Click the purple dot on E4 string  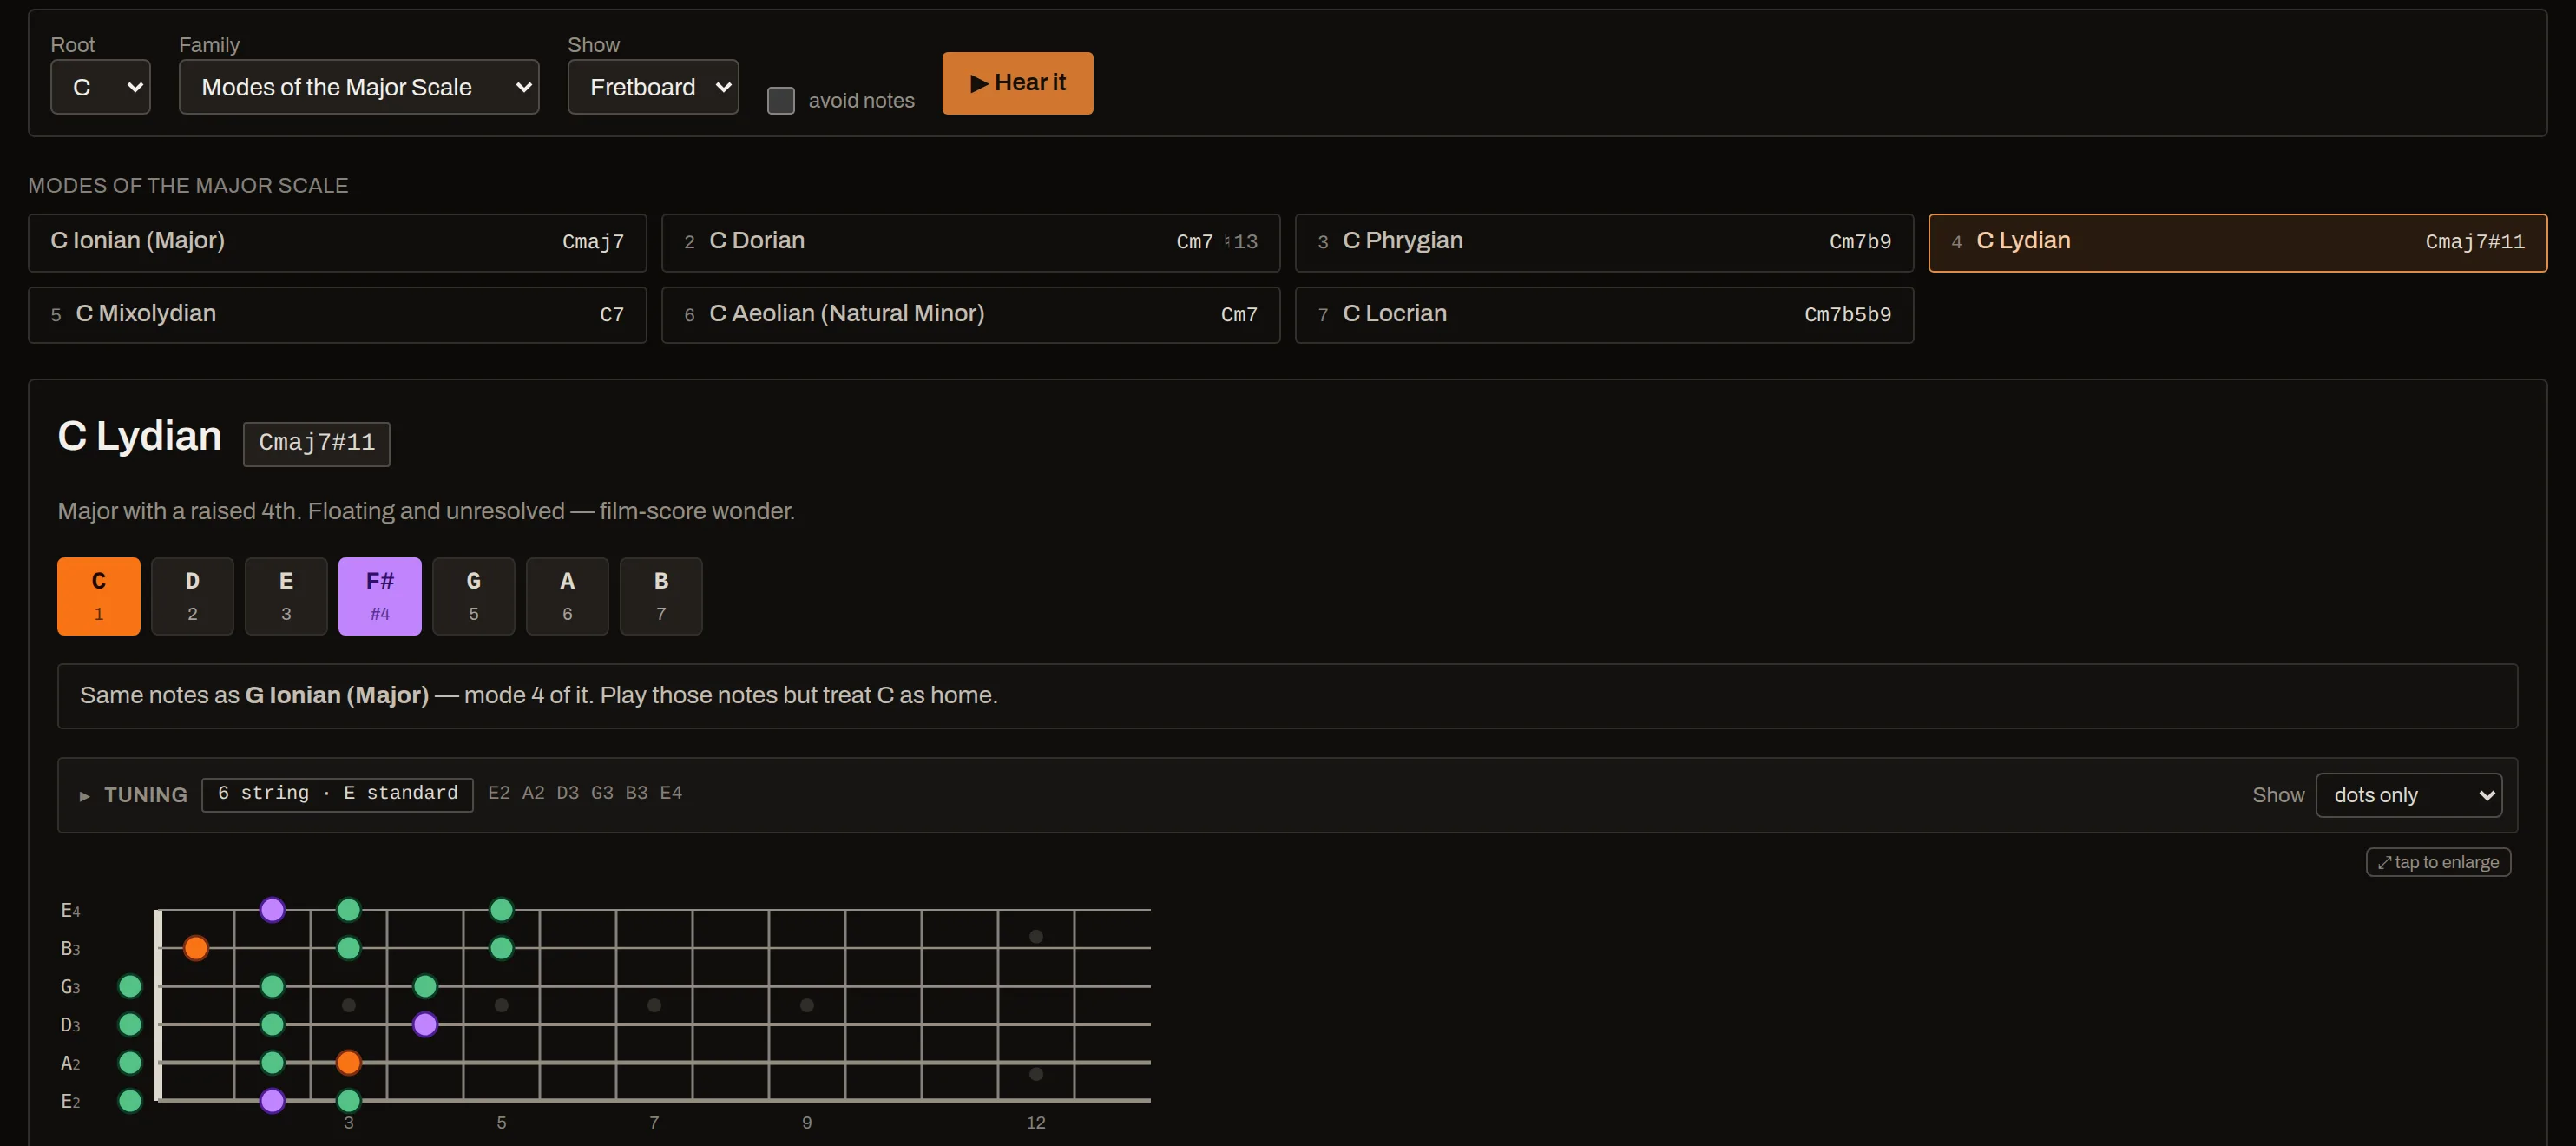(x=272, y=910)
